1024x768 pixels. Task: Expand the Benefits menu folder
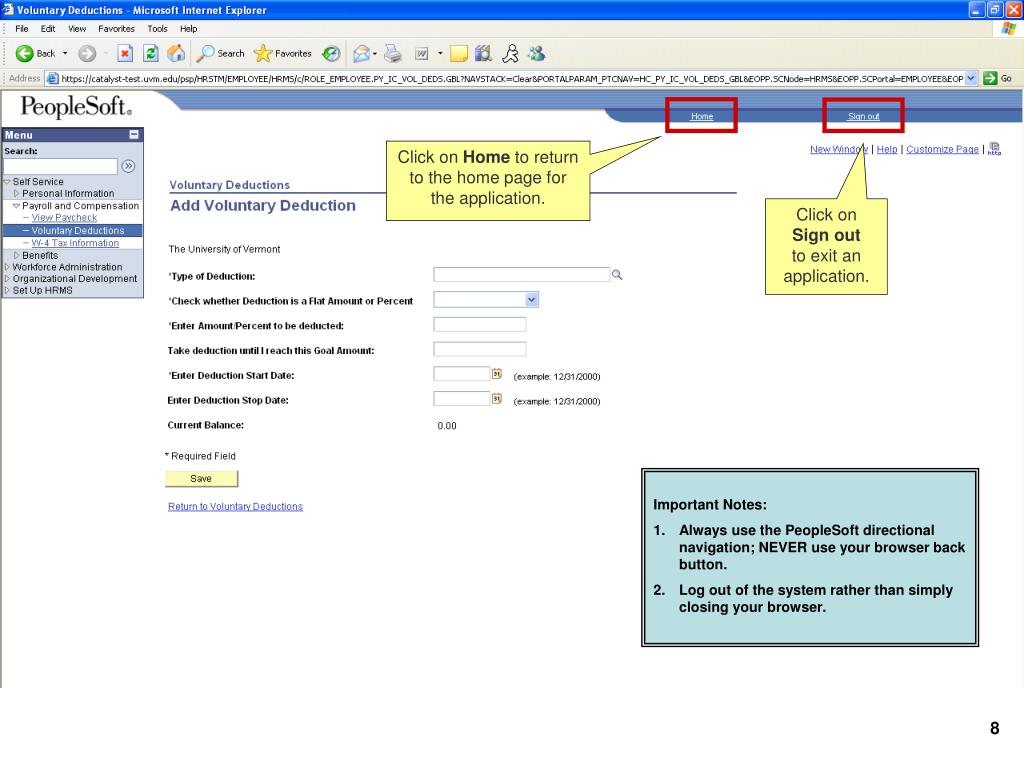pos(16,255)
